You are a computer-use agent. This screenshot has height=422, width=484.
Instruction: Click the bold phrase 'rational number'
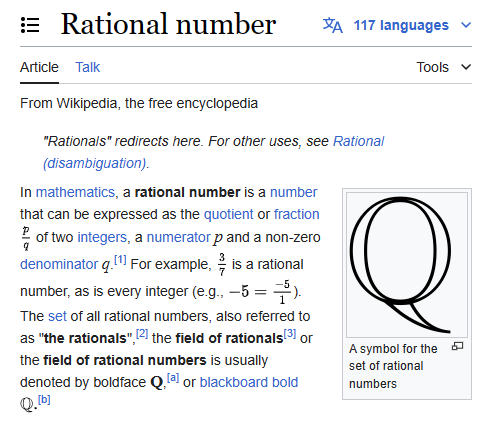[187, 192]
